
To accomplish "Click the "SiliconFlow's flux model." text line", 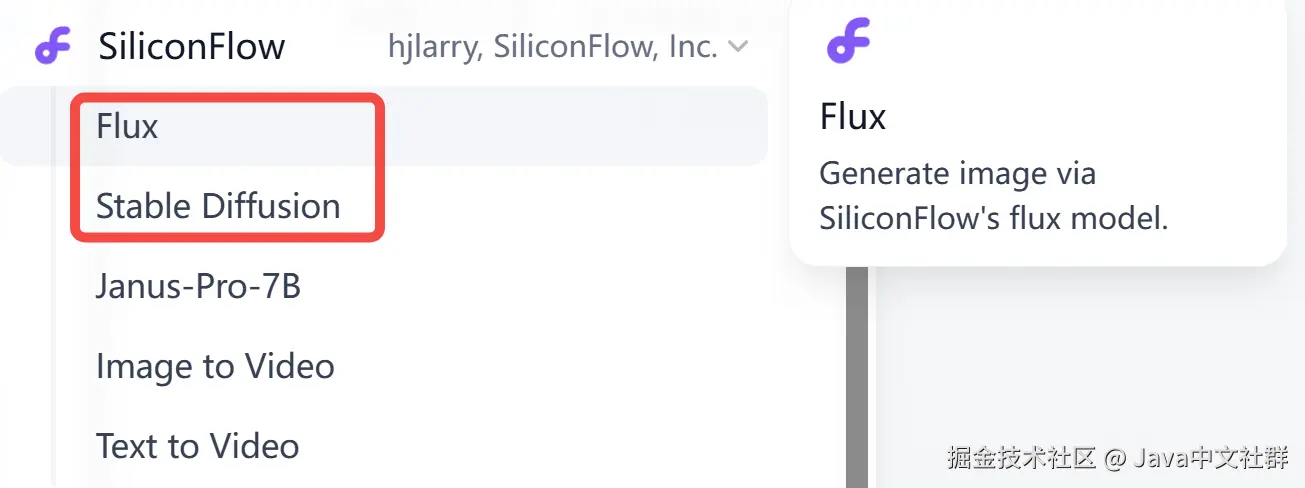I will (993, 218).
